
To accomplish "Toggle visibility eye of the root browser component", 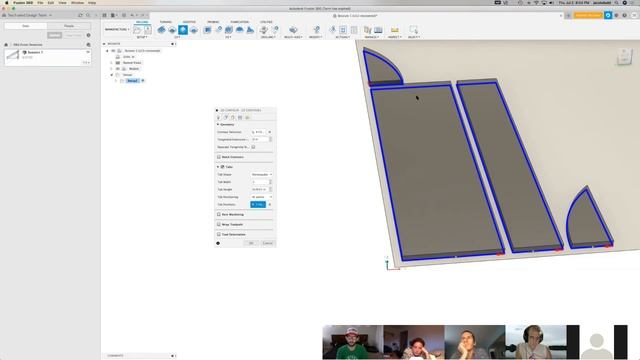I will pos(113,51).
